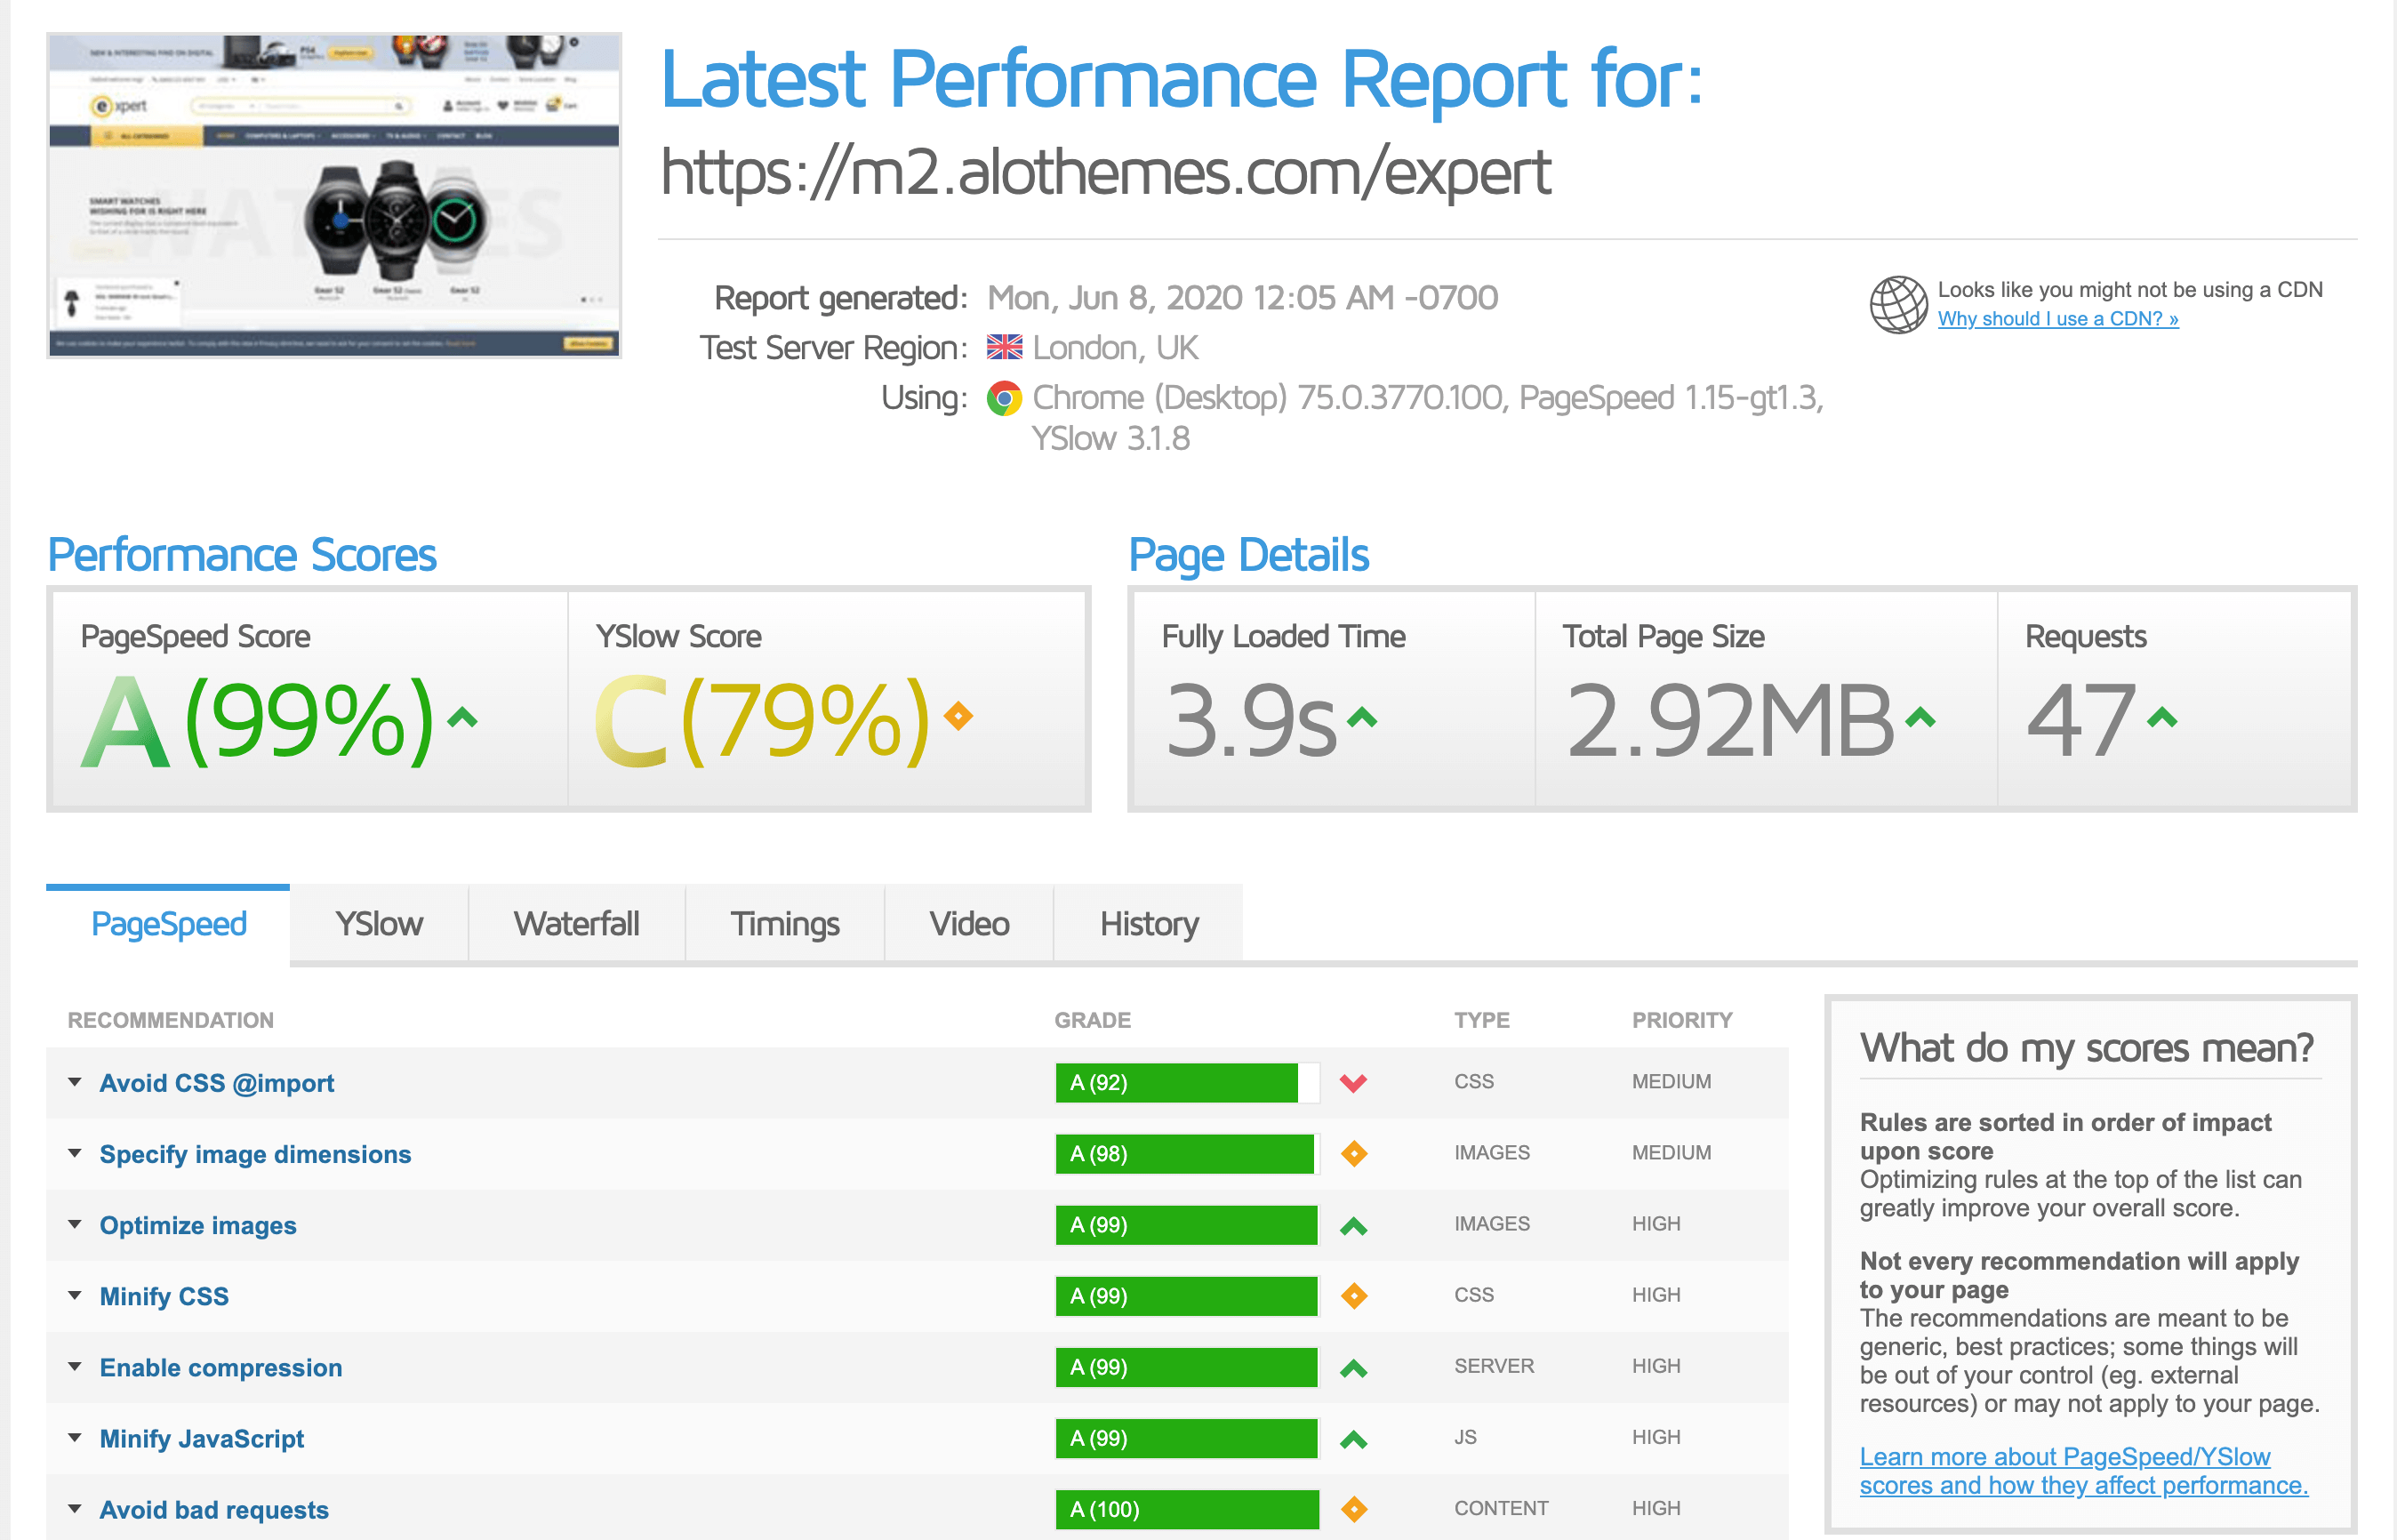2397x1540 pixels.
Task: Click the A (92) grade bar
Action: pyautogui.click(x=1185, y=1083)
